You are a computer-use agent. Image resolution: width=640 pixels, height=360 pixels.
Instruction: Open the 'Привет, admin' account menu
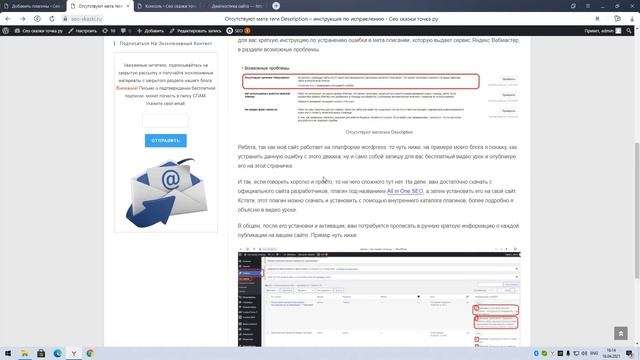(x=603, y=31)
